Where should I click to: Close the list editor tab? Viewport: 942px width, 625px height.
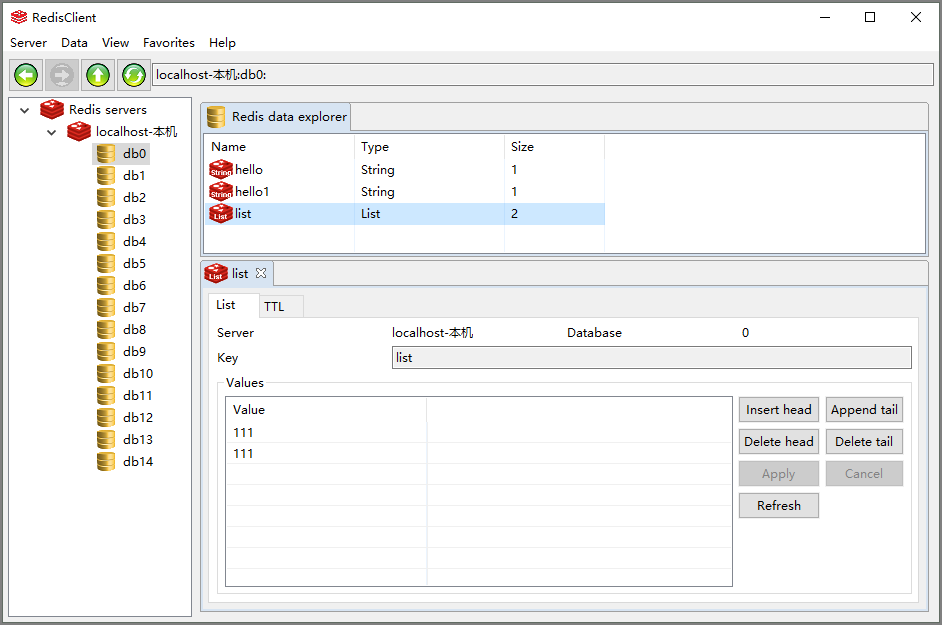tap(261, 273)
